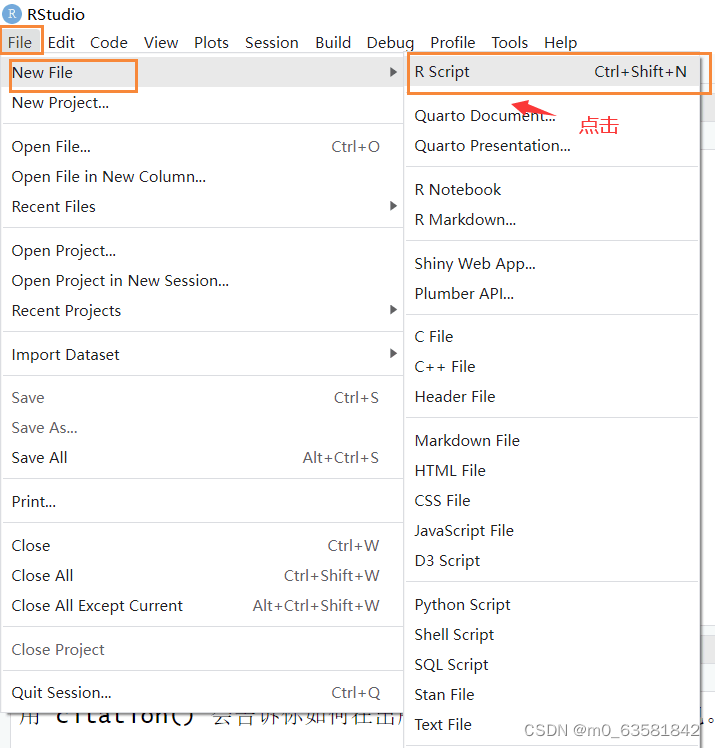Expand the Recent Projects arrow
715x748 pixels.
coord(393,310)
